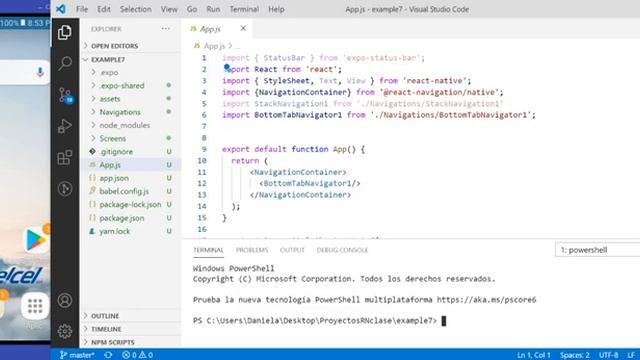Click the VS Code logo icon

[61, 9]
